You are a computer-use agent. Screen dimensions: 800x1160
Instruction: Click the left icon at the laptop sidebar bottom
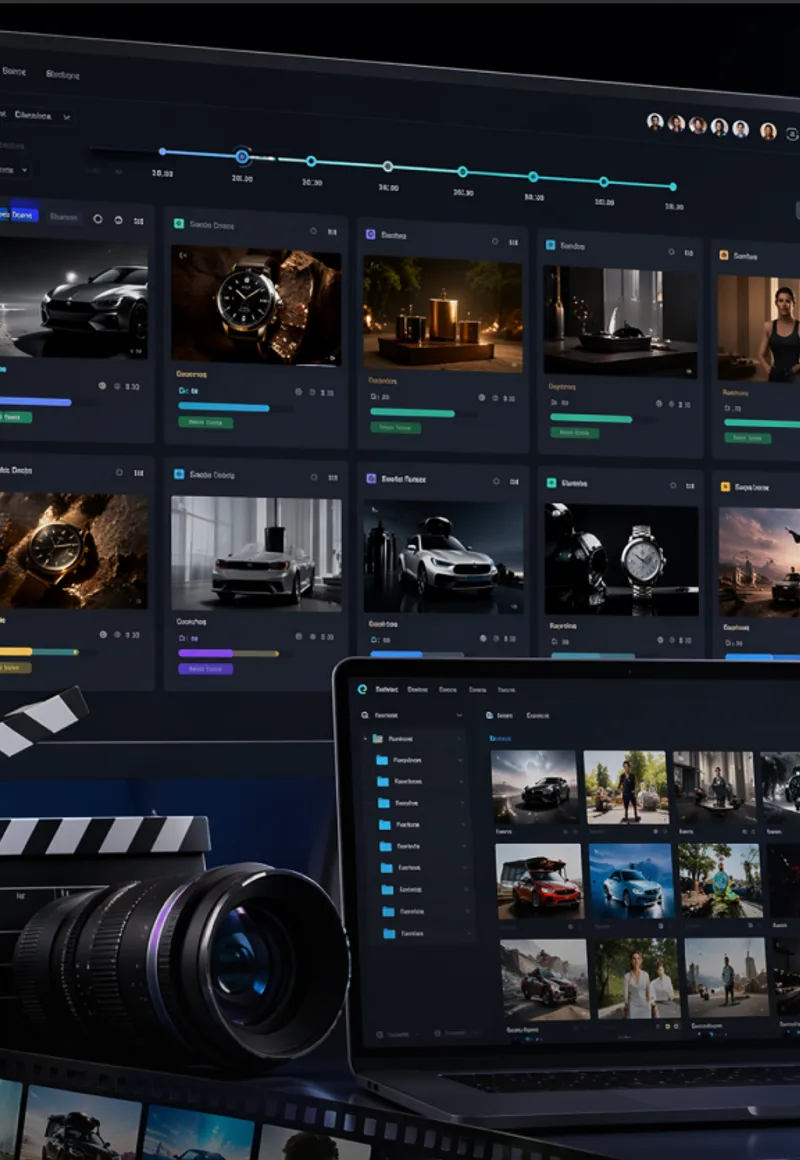pos(380,1033)
